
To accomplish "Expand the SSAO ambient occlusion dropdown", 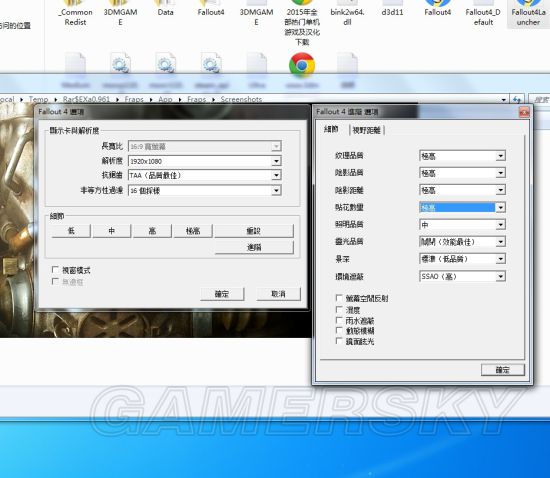I will click(x=462, y=276).
